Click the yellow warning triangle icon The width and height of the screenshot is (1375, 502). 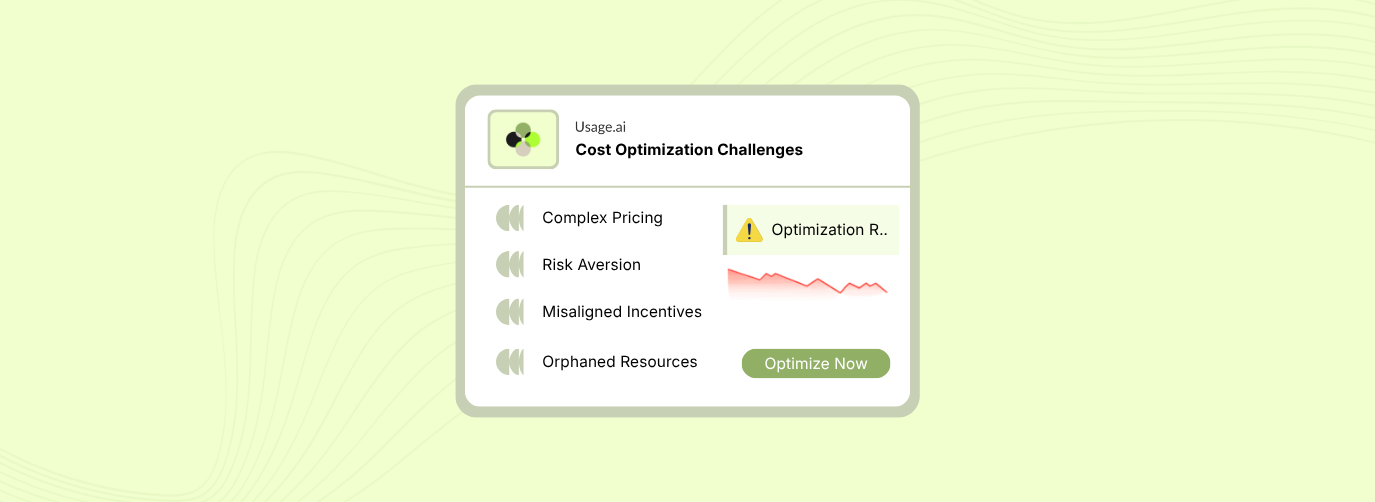tap(749, 231)
